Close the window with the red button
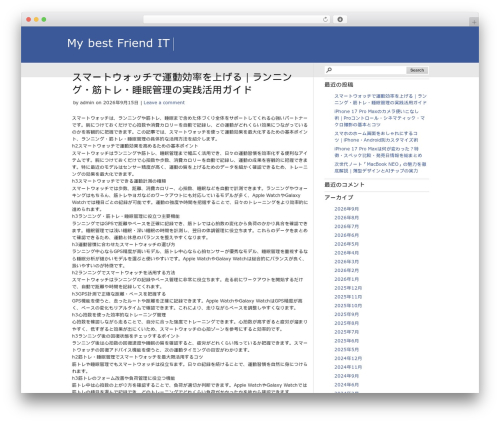The image size is (500, 423). [29, 19]
